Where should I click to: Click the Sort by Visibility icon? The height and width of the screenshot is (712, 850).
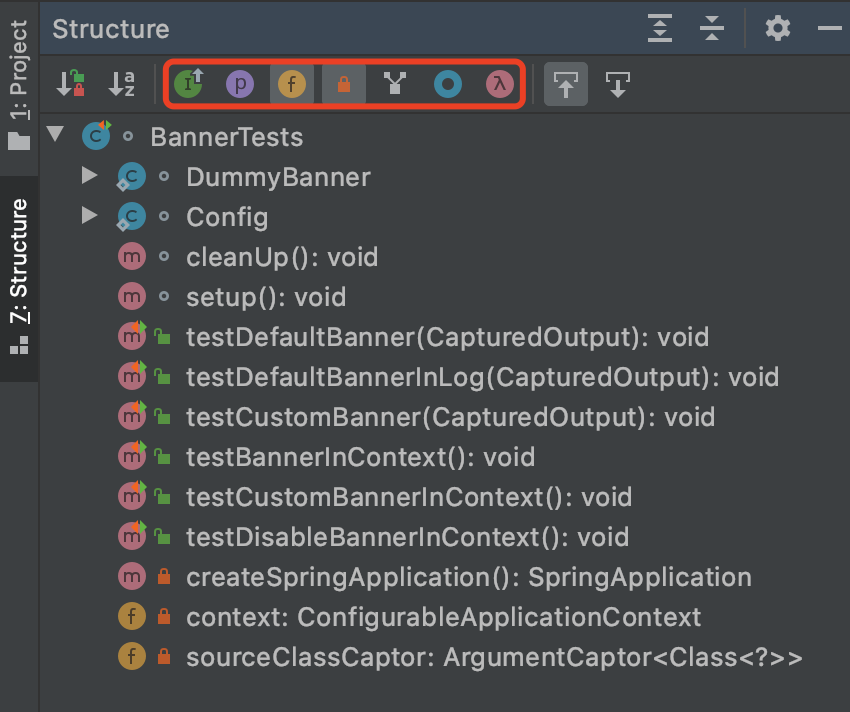tap(70, 85)
